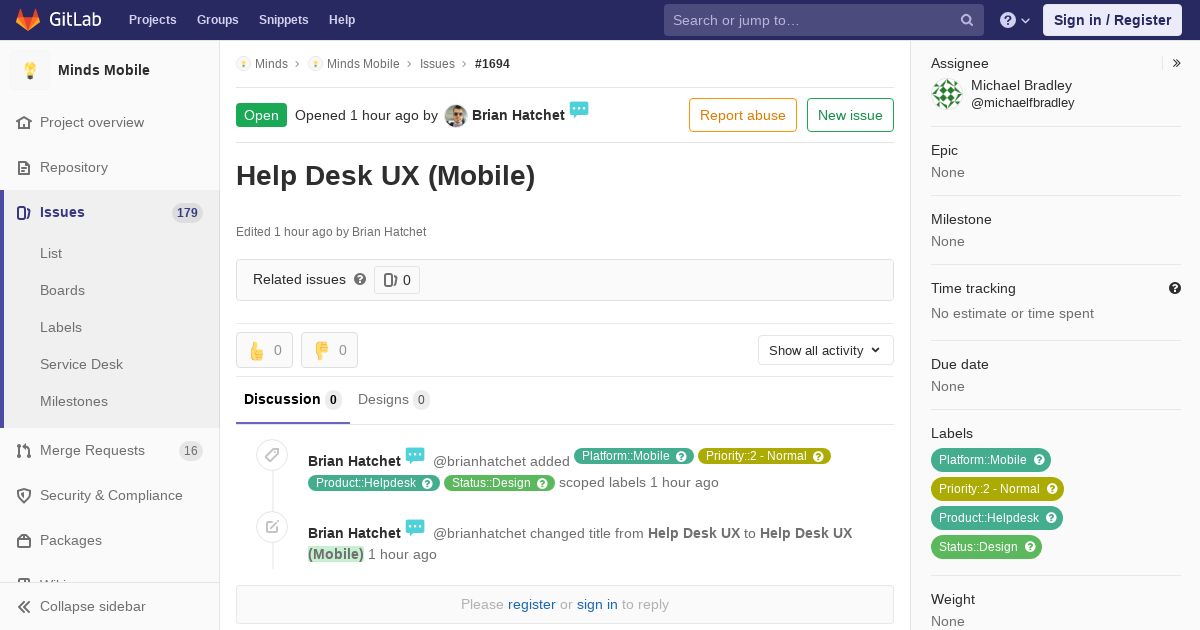Open the Help question-mark menu icon

1008,20
